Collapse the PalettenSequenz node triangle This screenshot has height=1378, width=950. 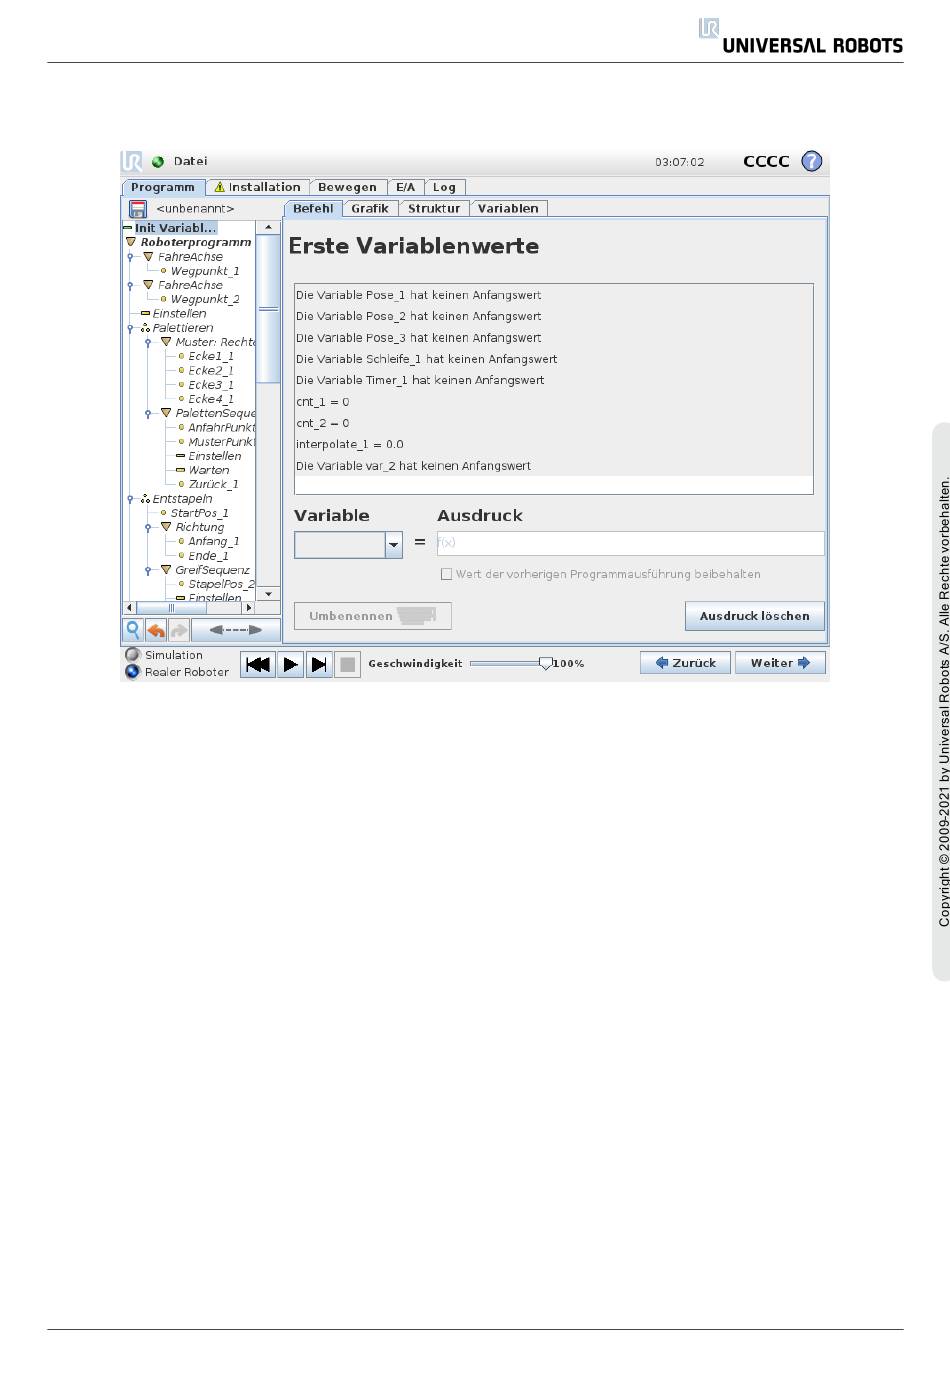coord(166,413)
